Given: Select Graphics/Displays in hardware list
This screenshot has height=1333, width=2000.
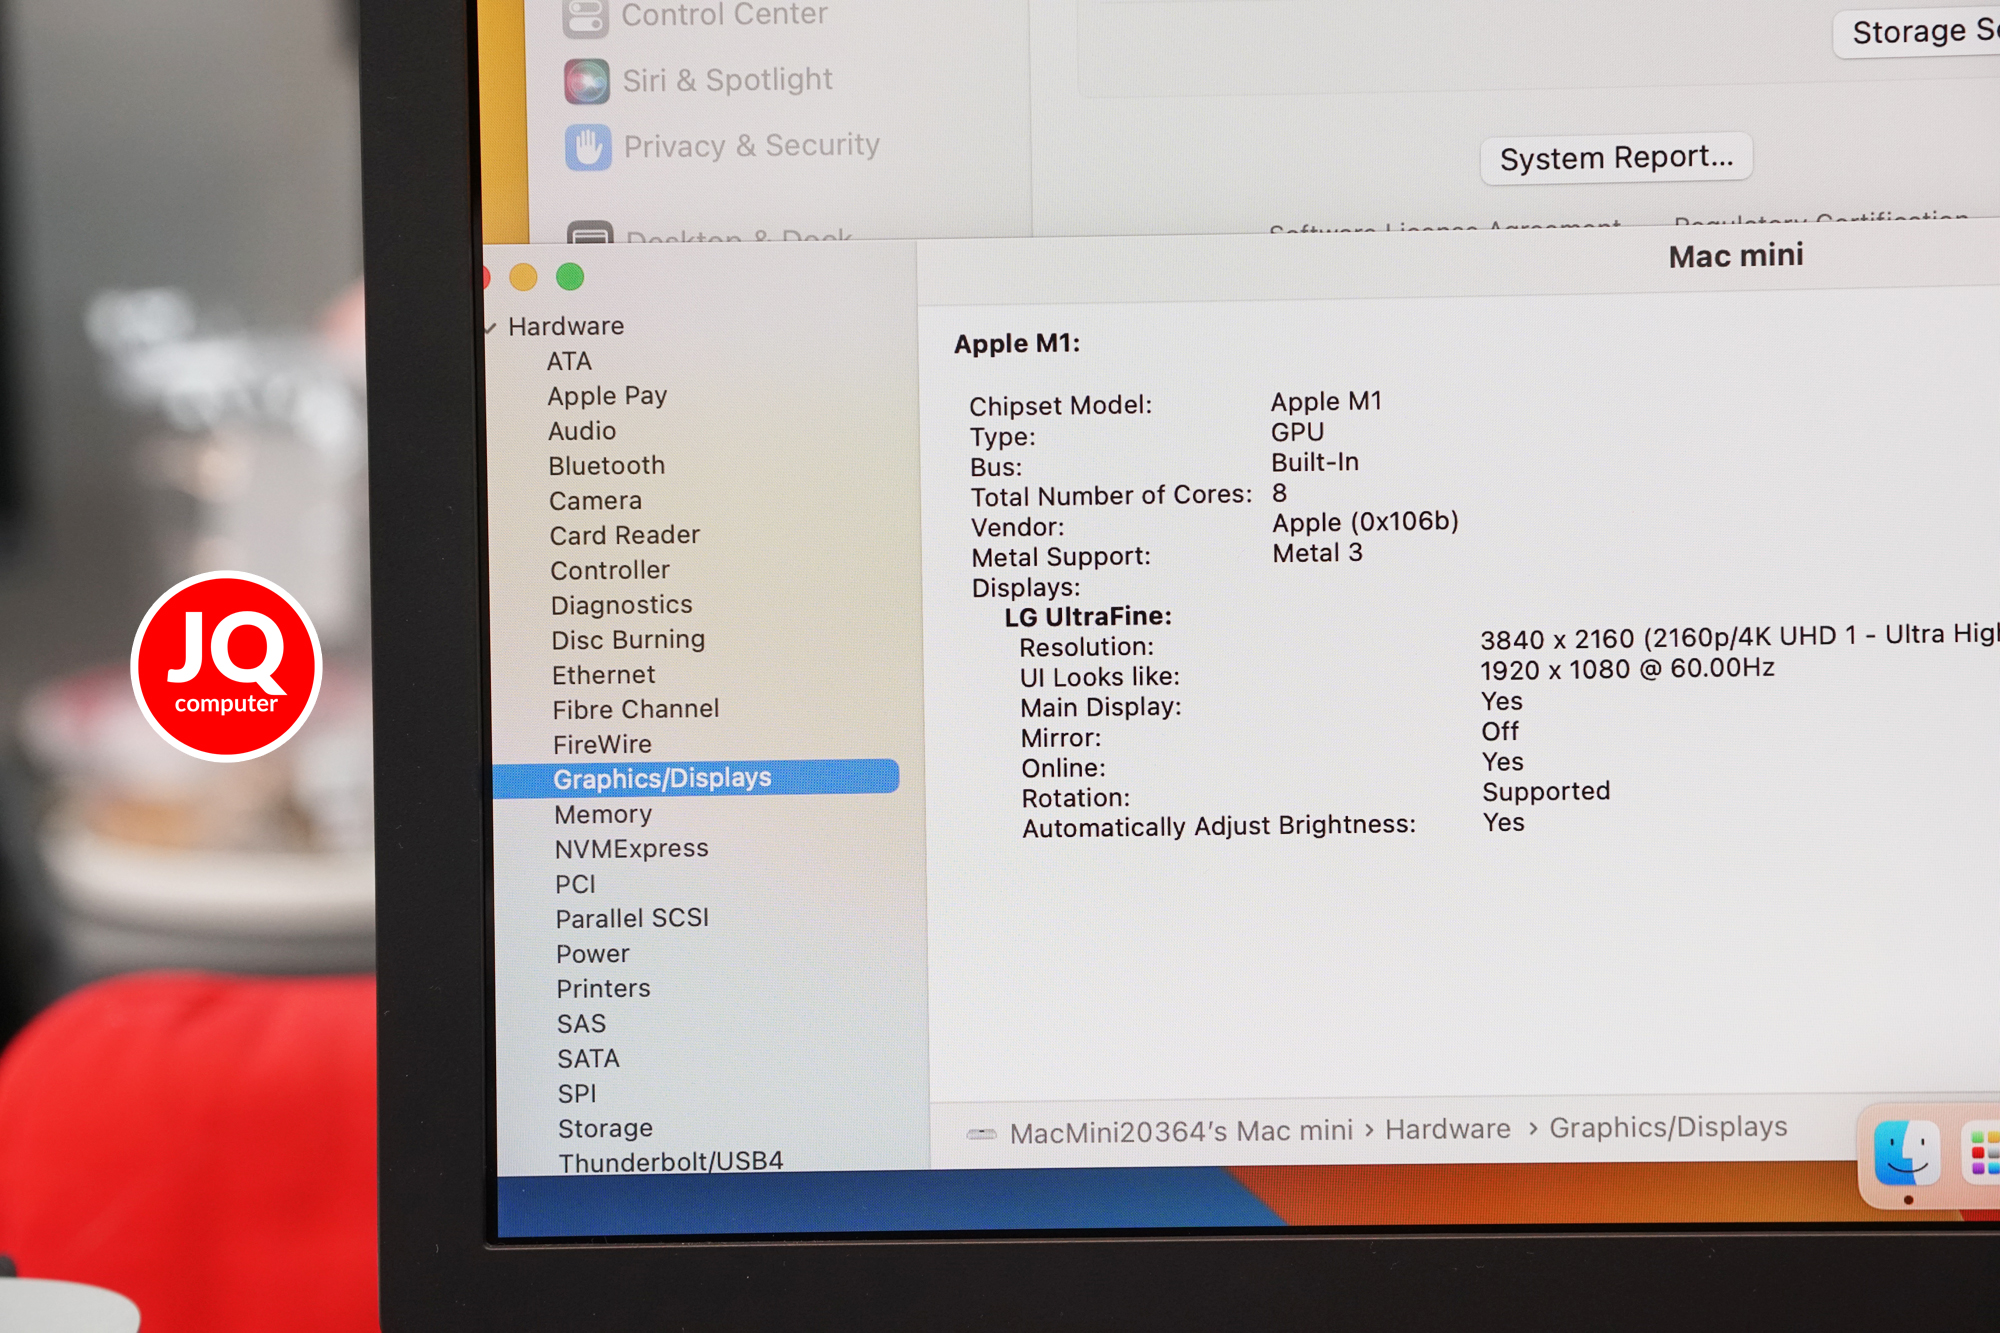Looking at the screenshot, I should coord(696,778).
